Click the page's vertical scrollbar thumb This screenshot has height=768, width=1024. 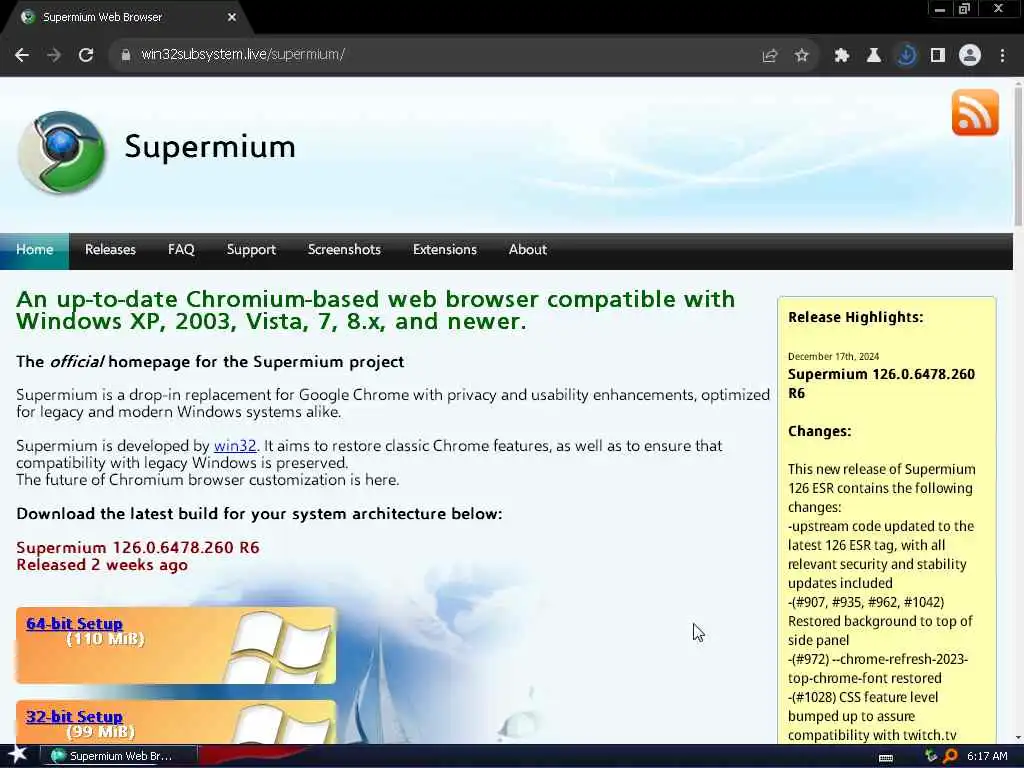coord(1018,157)
